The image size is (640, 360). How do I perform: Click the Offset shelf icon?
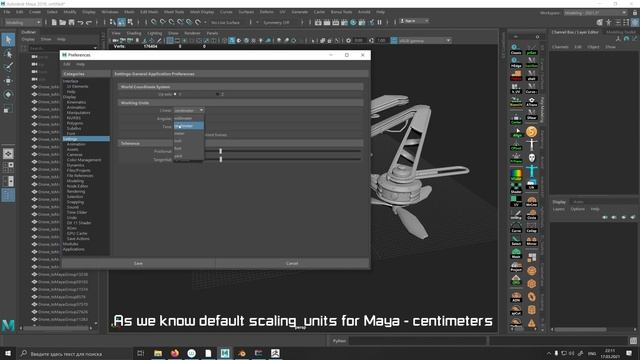point(516,145)
